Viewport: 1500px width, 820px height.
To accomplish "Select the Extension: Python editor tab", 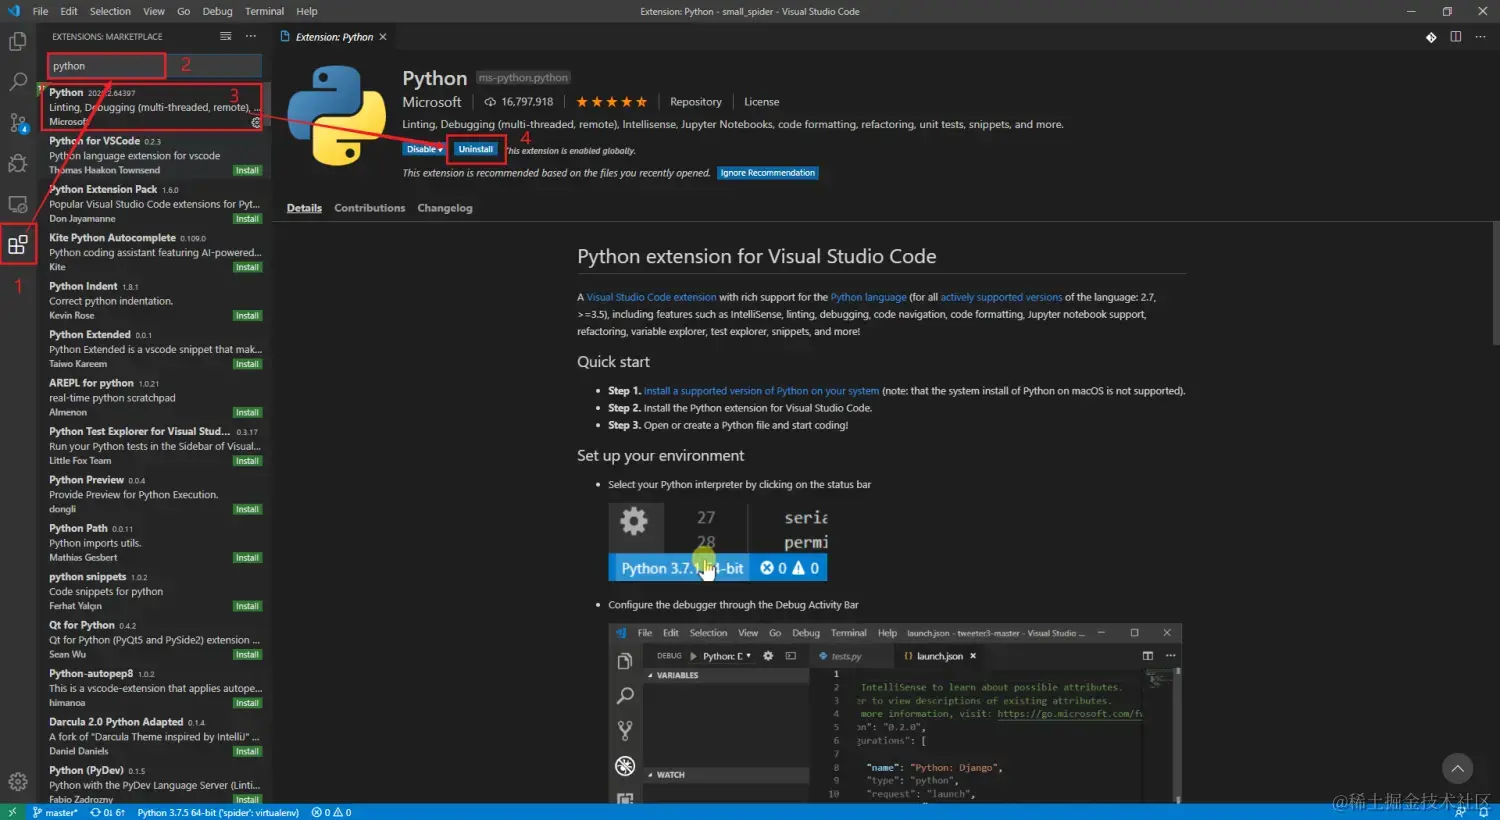I will [x=333, y=37].
